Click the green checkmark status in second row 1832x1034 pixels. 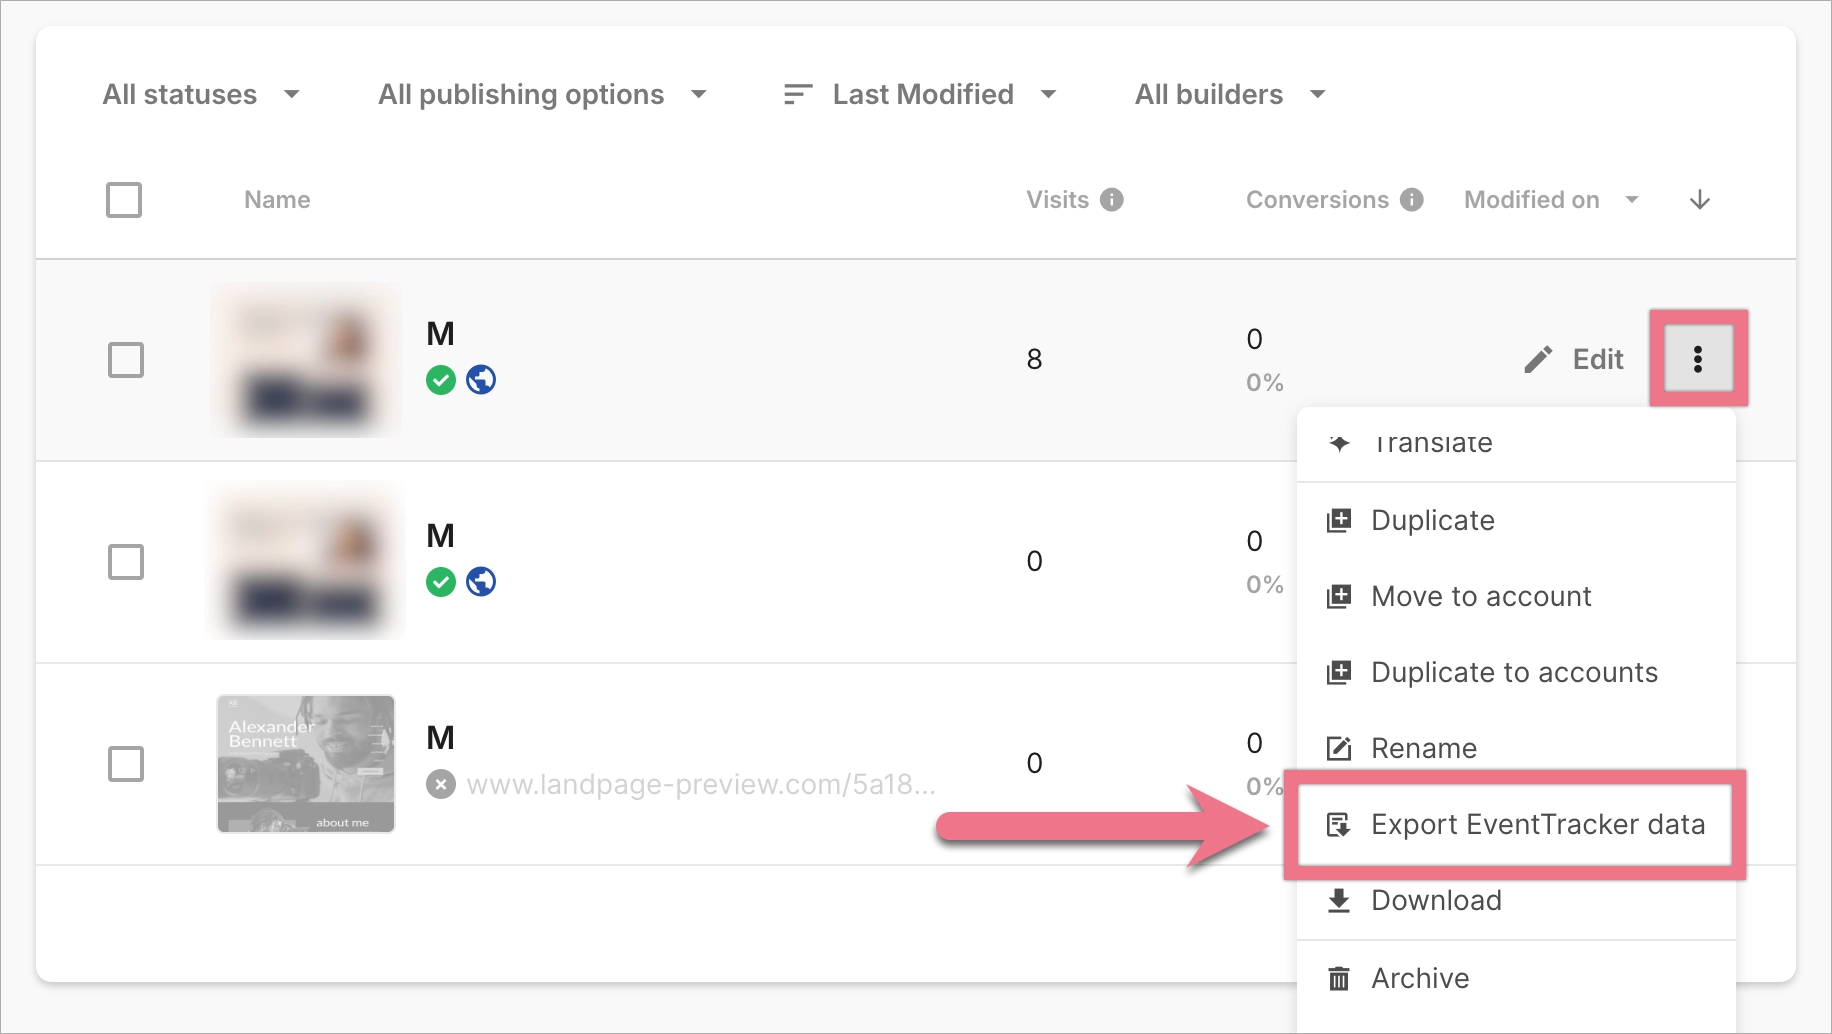[x=441, y=582]
